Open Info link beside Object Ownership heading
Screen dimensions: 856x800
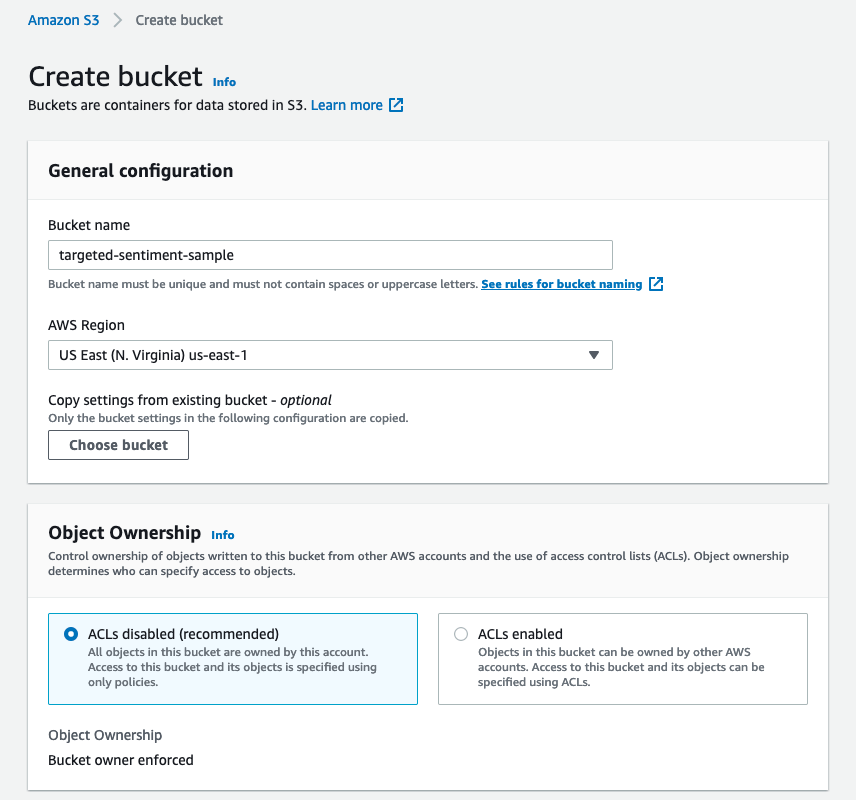click(x=223, y=535)
